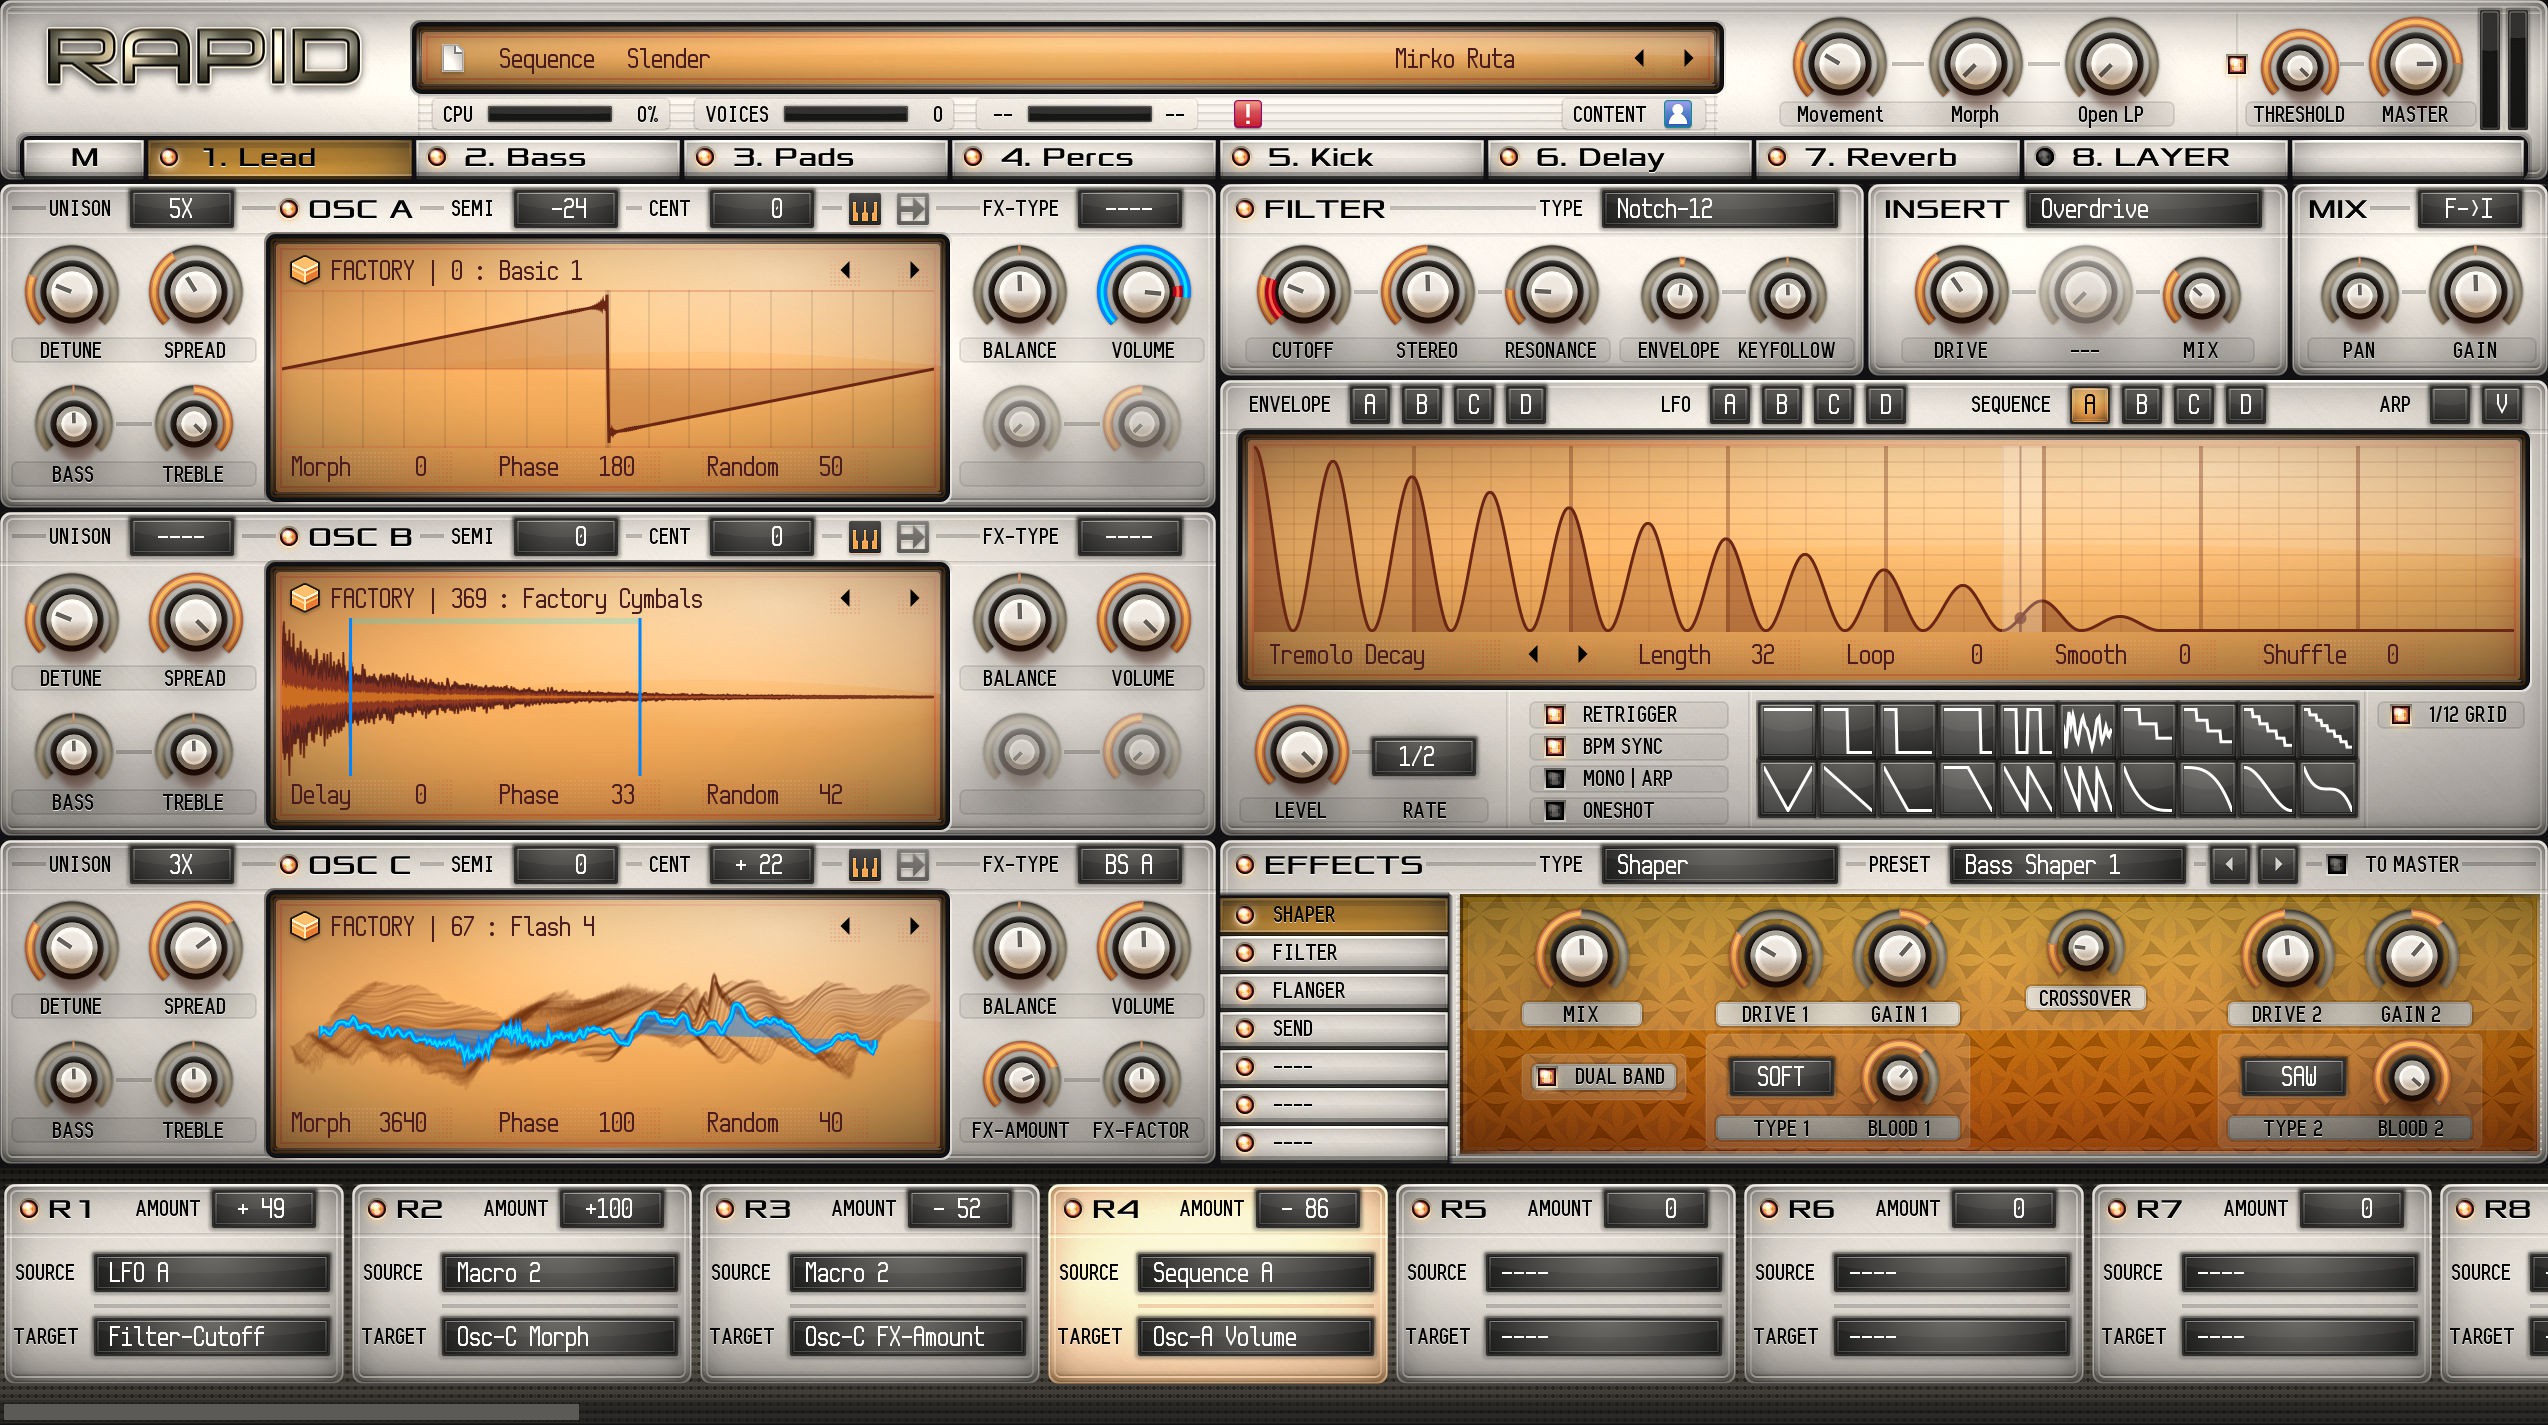Click the OSC A FACTORY wavetable cube icon
This screenshot has height=1425, width=2548.
(304, 270)
